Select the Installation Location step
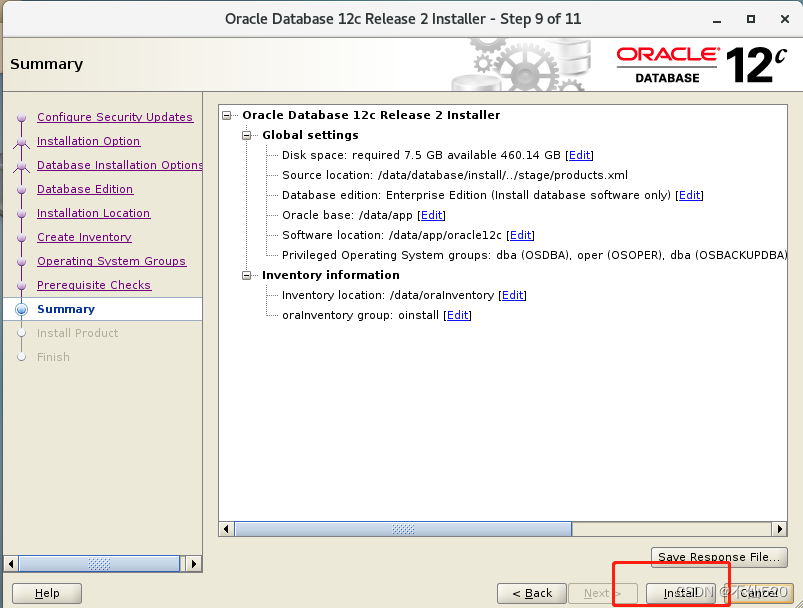The image size is (803, 608). click(93, 213)
